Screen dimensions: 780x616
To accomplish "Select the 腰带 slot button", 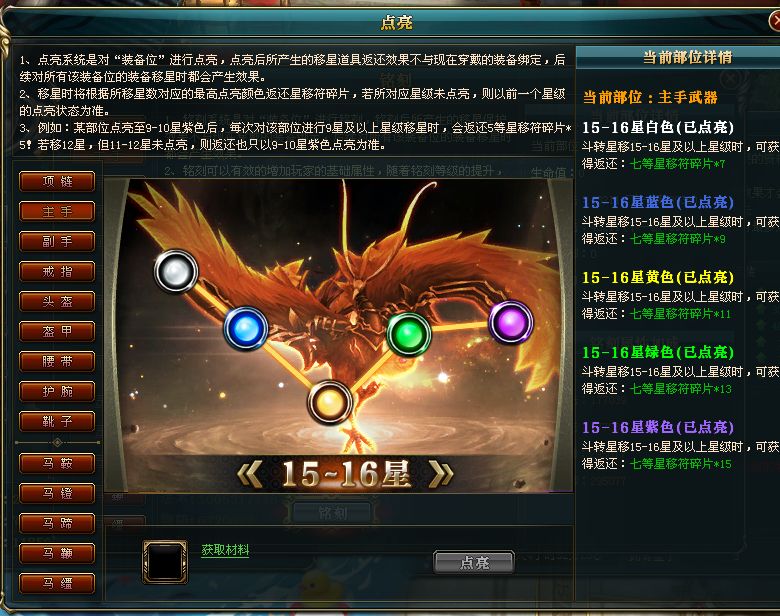I will (57, 362).
